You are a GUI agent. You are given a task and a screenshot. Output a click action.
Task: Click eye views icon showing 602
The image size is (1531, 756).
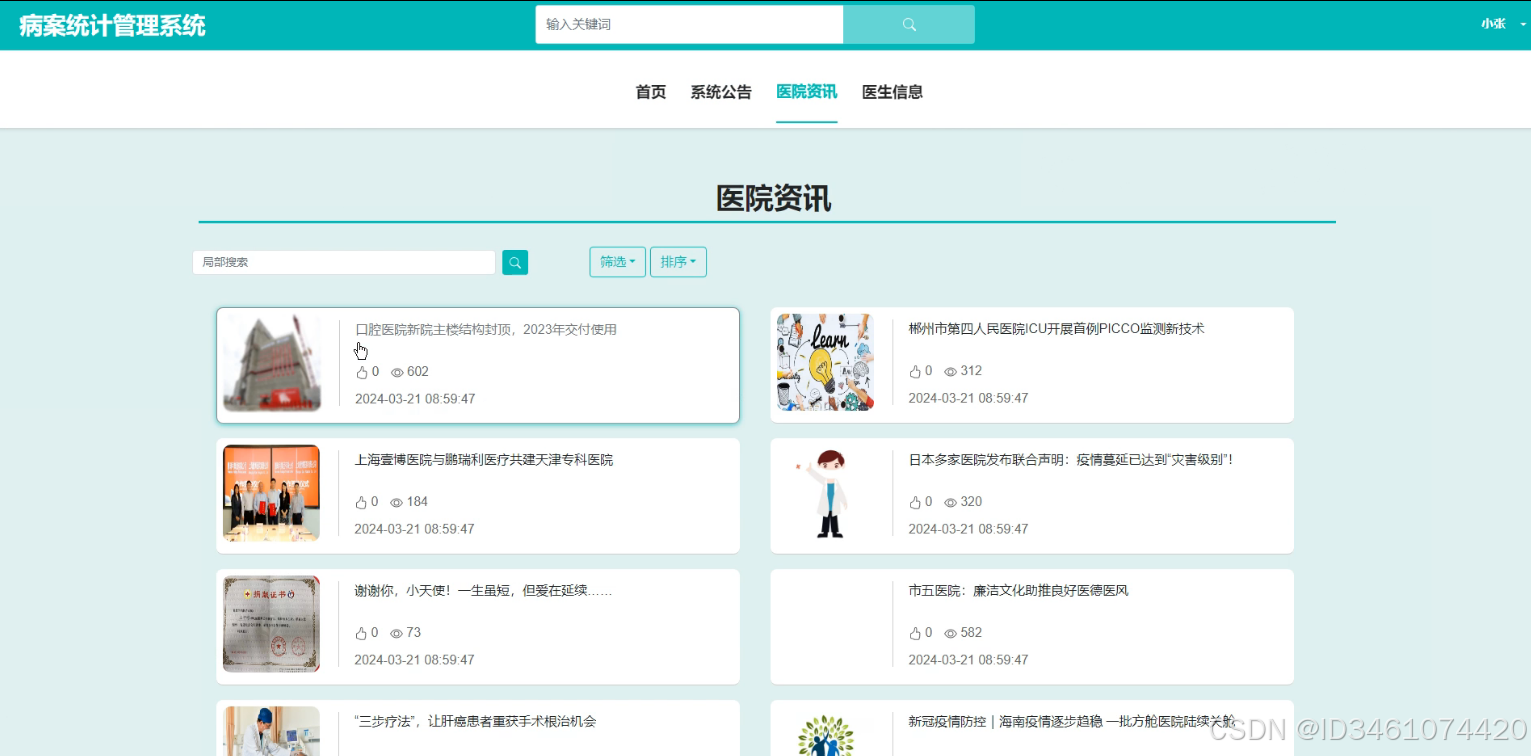click(x=397, y=372)
